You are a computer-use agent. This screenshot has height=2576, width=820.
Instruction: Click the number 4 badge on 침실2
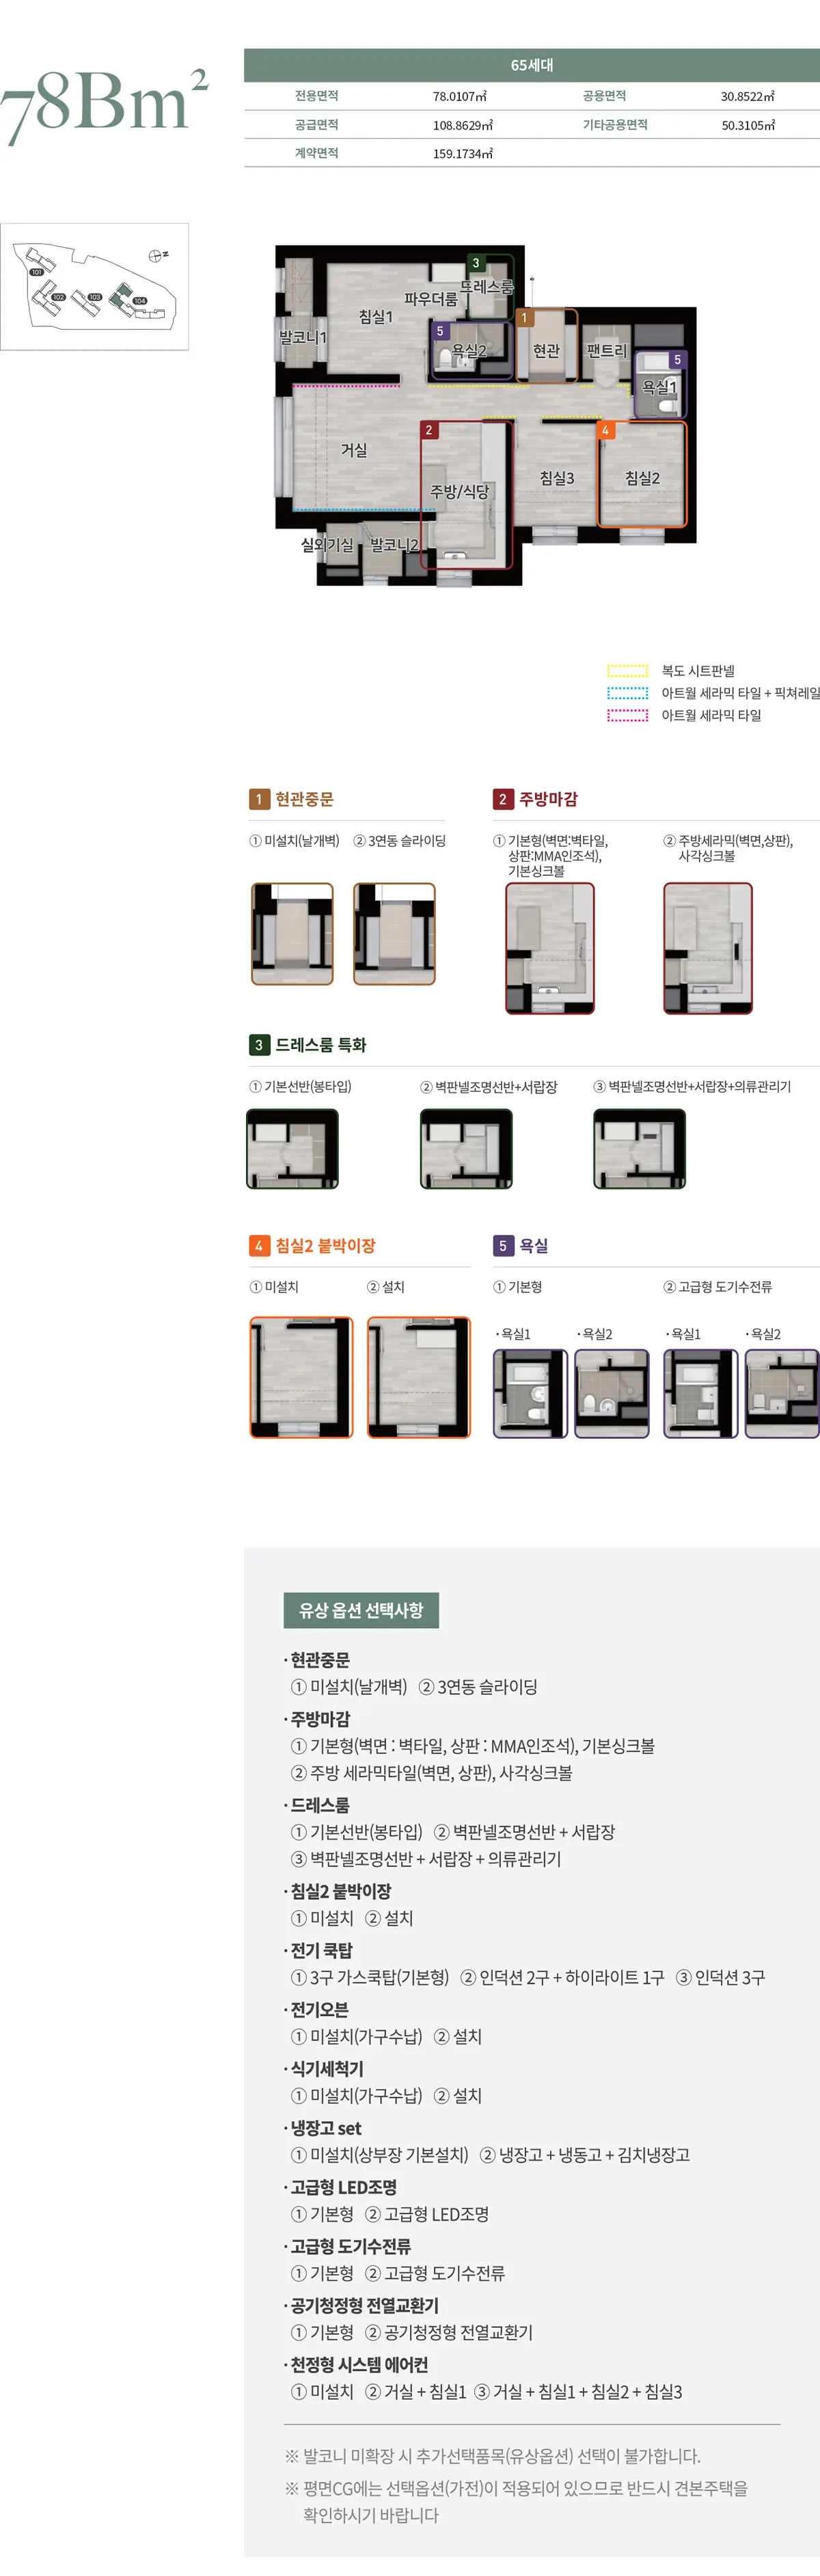pos(605,430)
